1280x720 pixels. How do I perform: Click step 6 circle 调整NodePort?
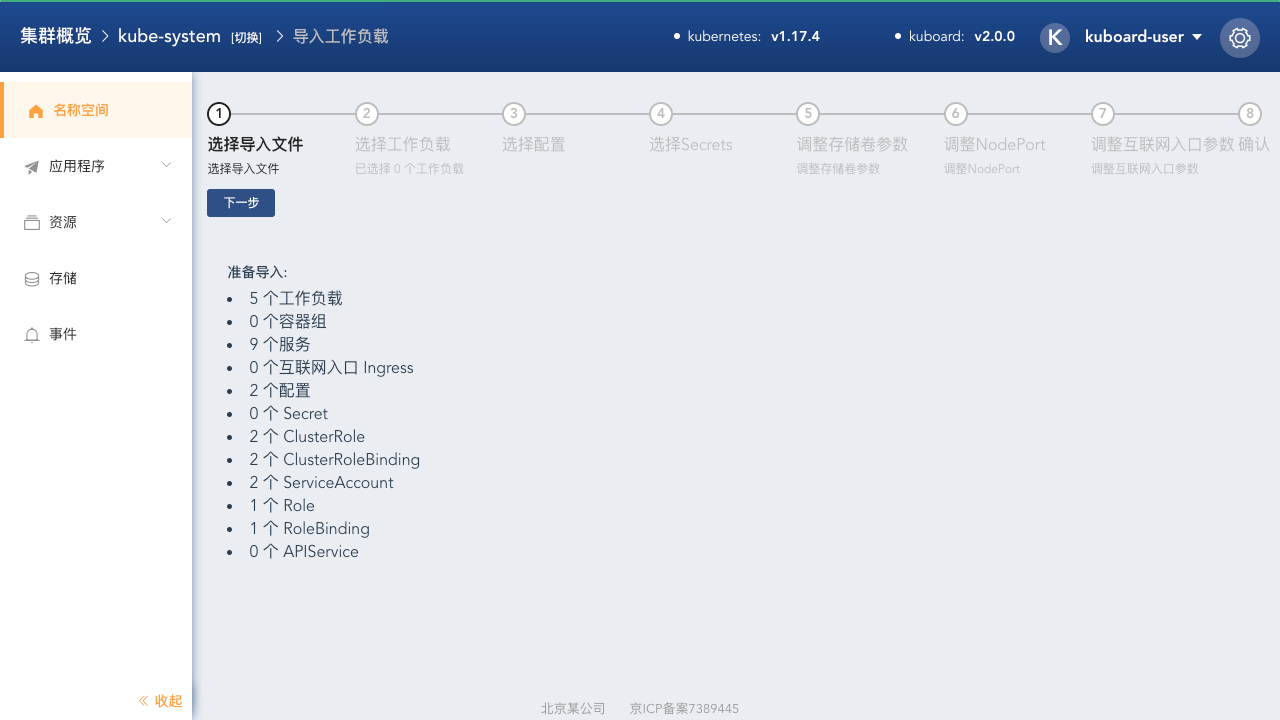click(955, 114)
